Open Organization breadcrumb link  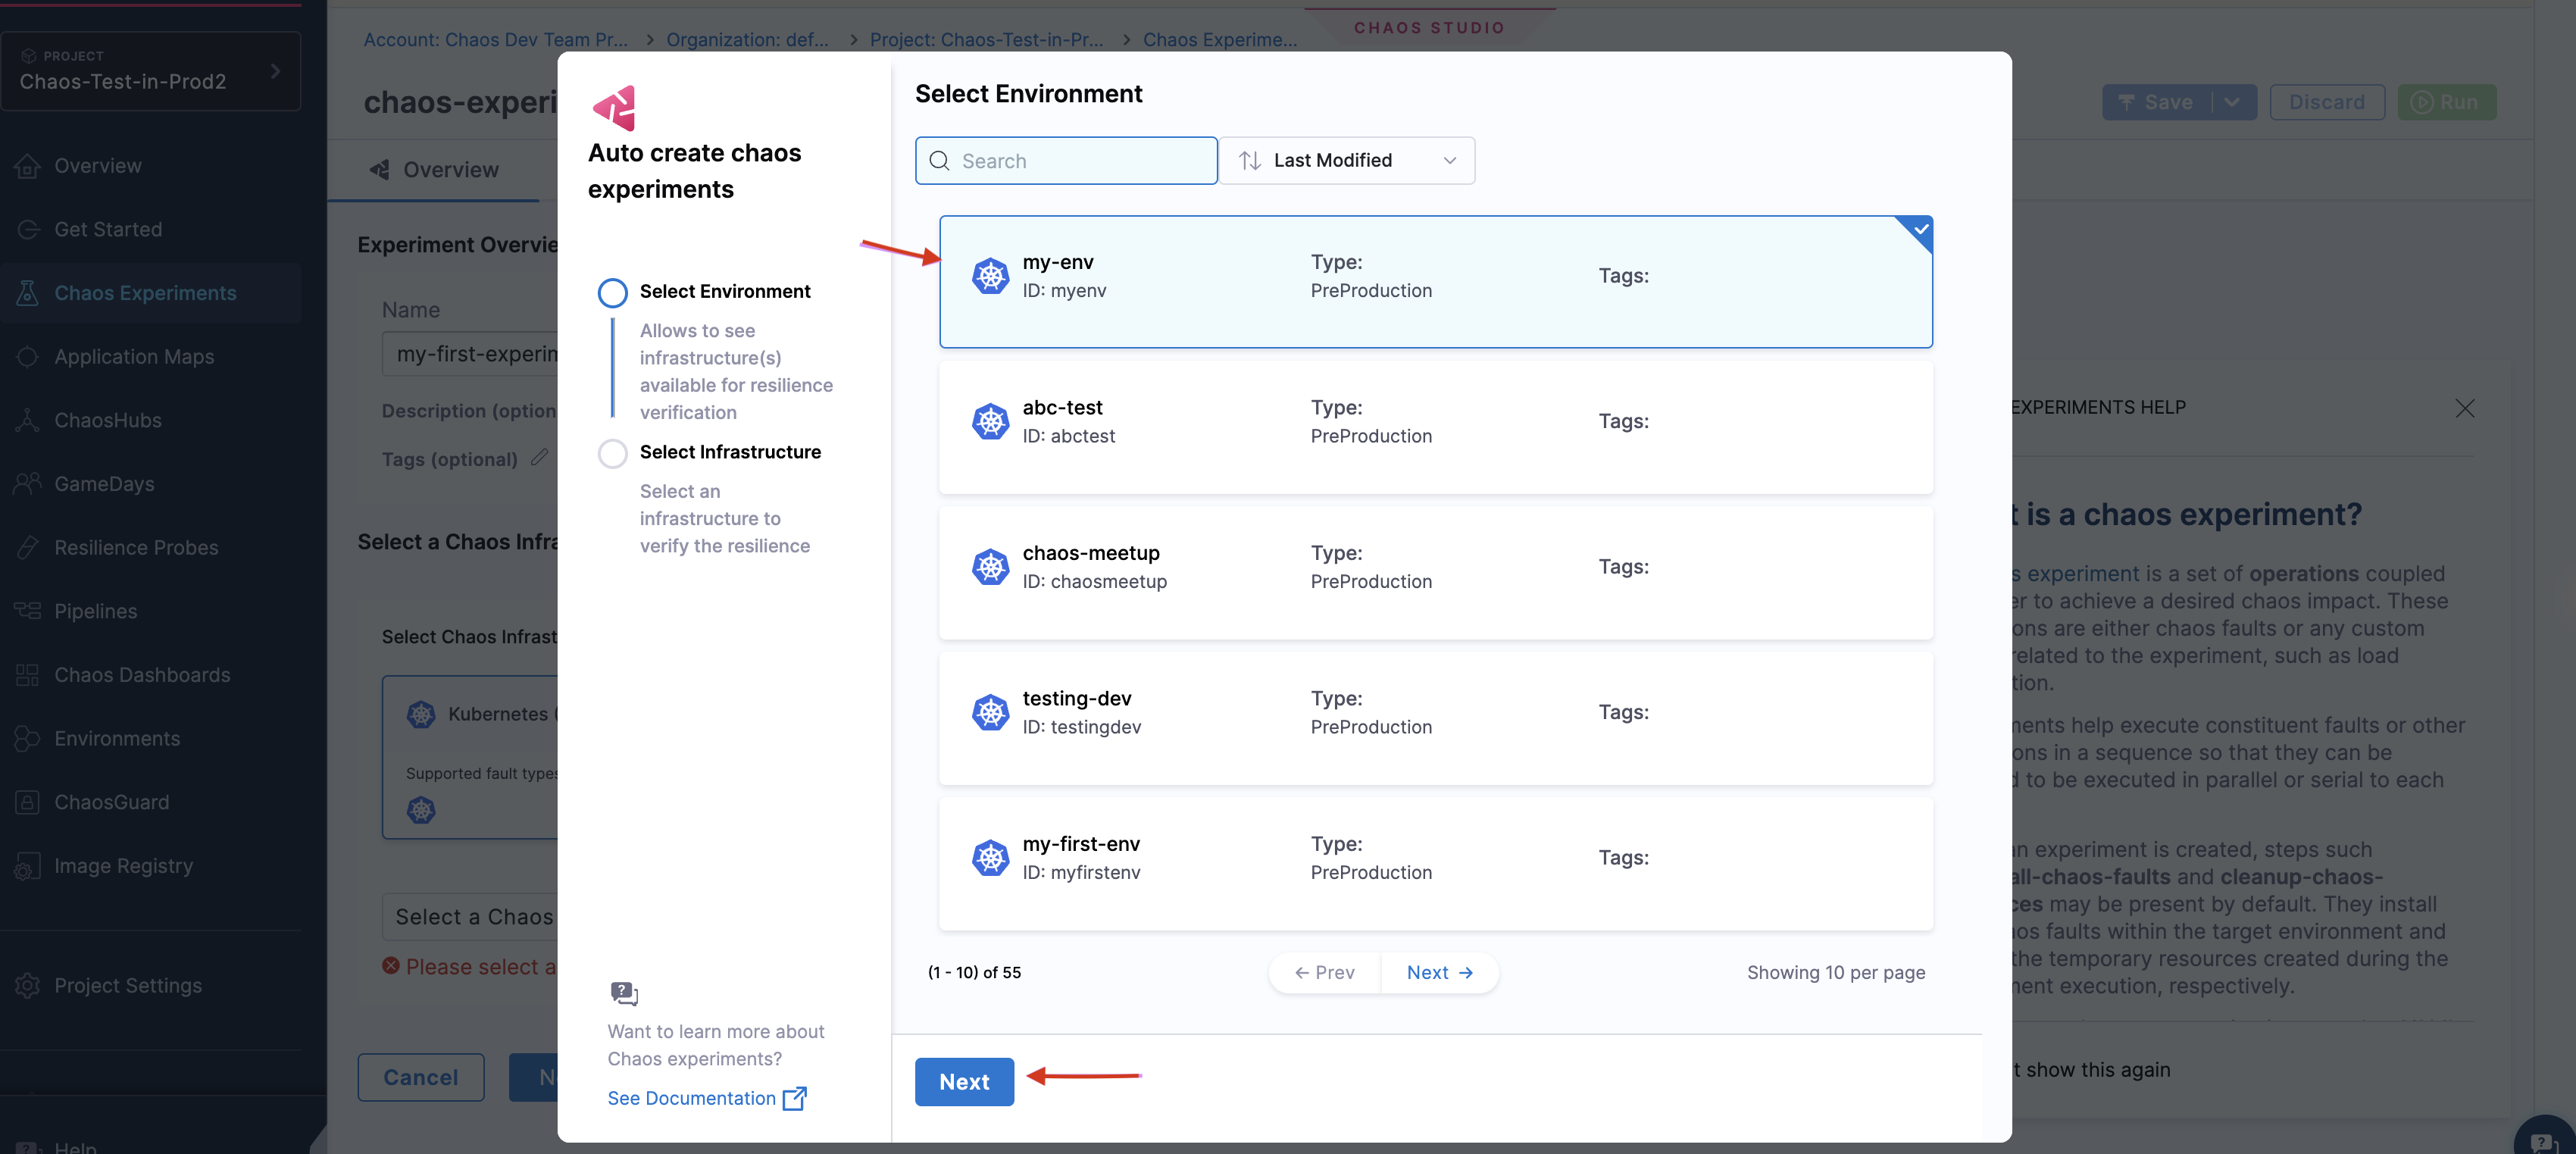747,40
